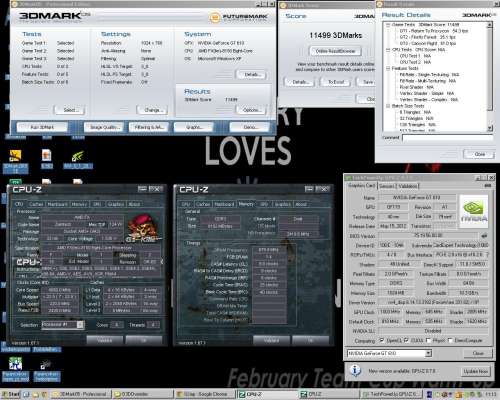Click the pirate skull logo in CPU-Z
Viewport: 500px width, 400px height.
click(143, 228)
